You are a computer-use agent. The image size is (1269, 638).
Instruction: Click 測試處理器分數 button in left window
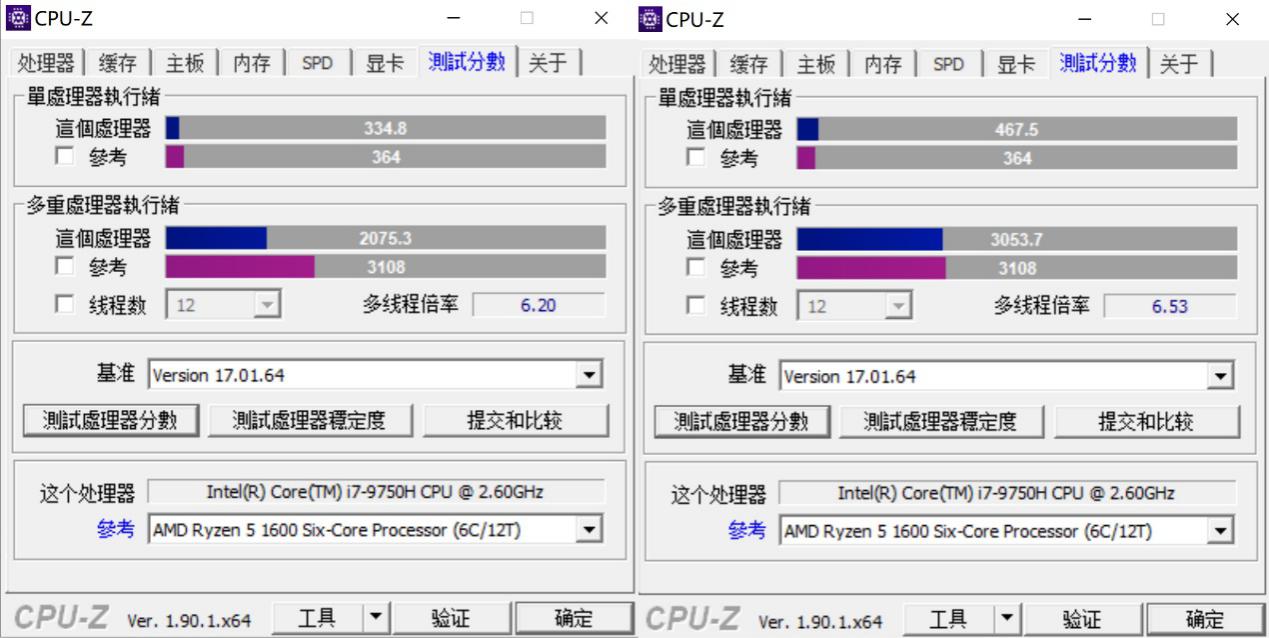110,420
